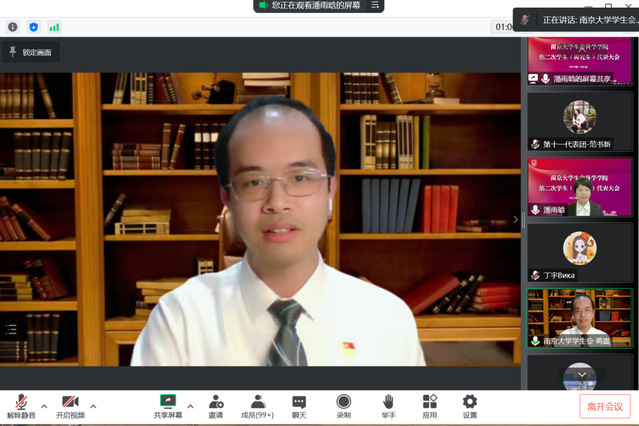Pin the view with 锁定画面

(31, 51)
